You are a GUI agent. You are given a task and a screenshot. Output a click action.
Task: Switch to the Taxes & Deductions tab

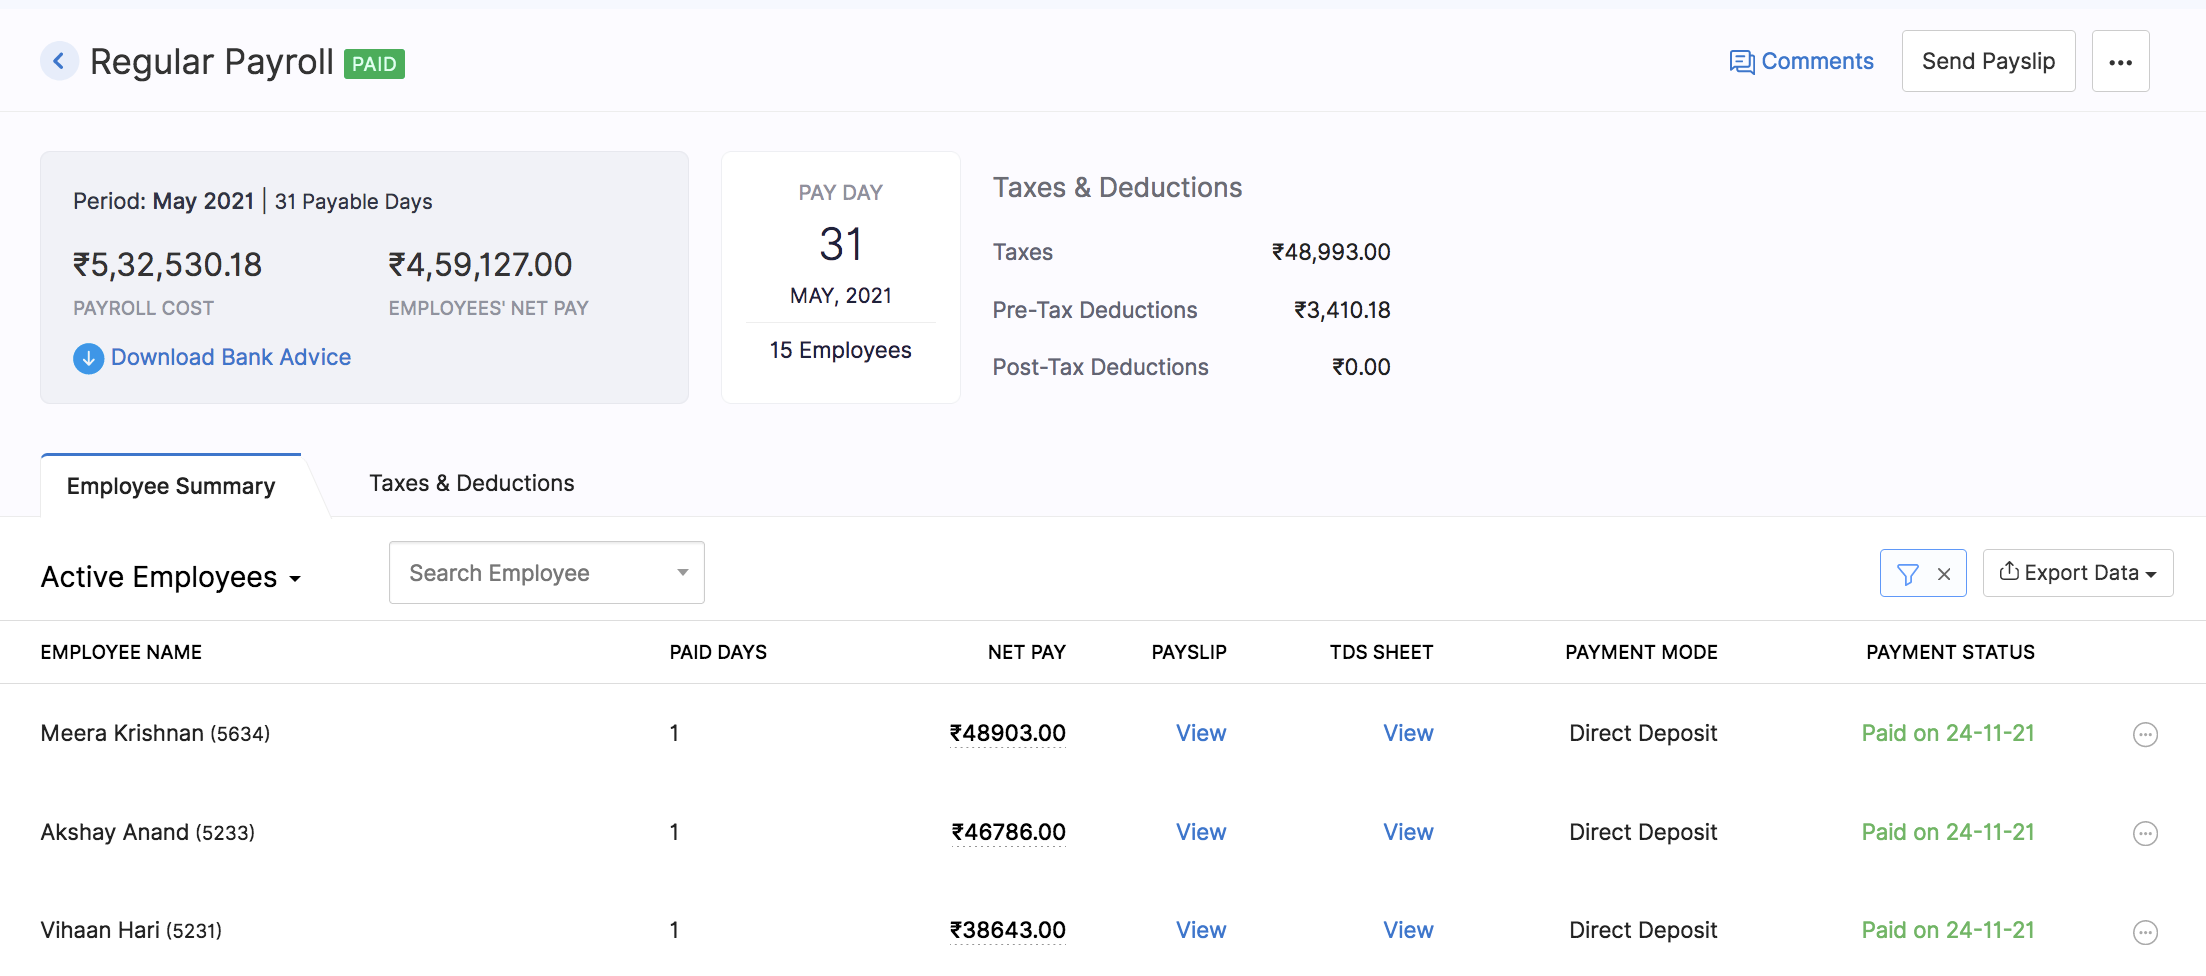click(x=471, y=483)
